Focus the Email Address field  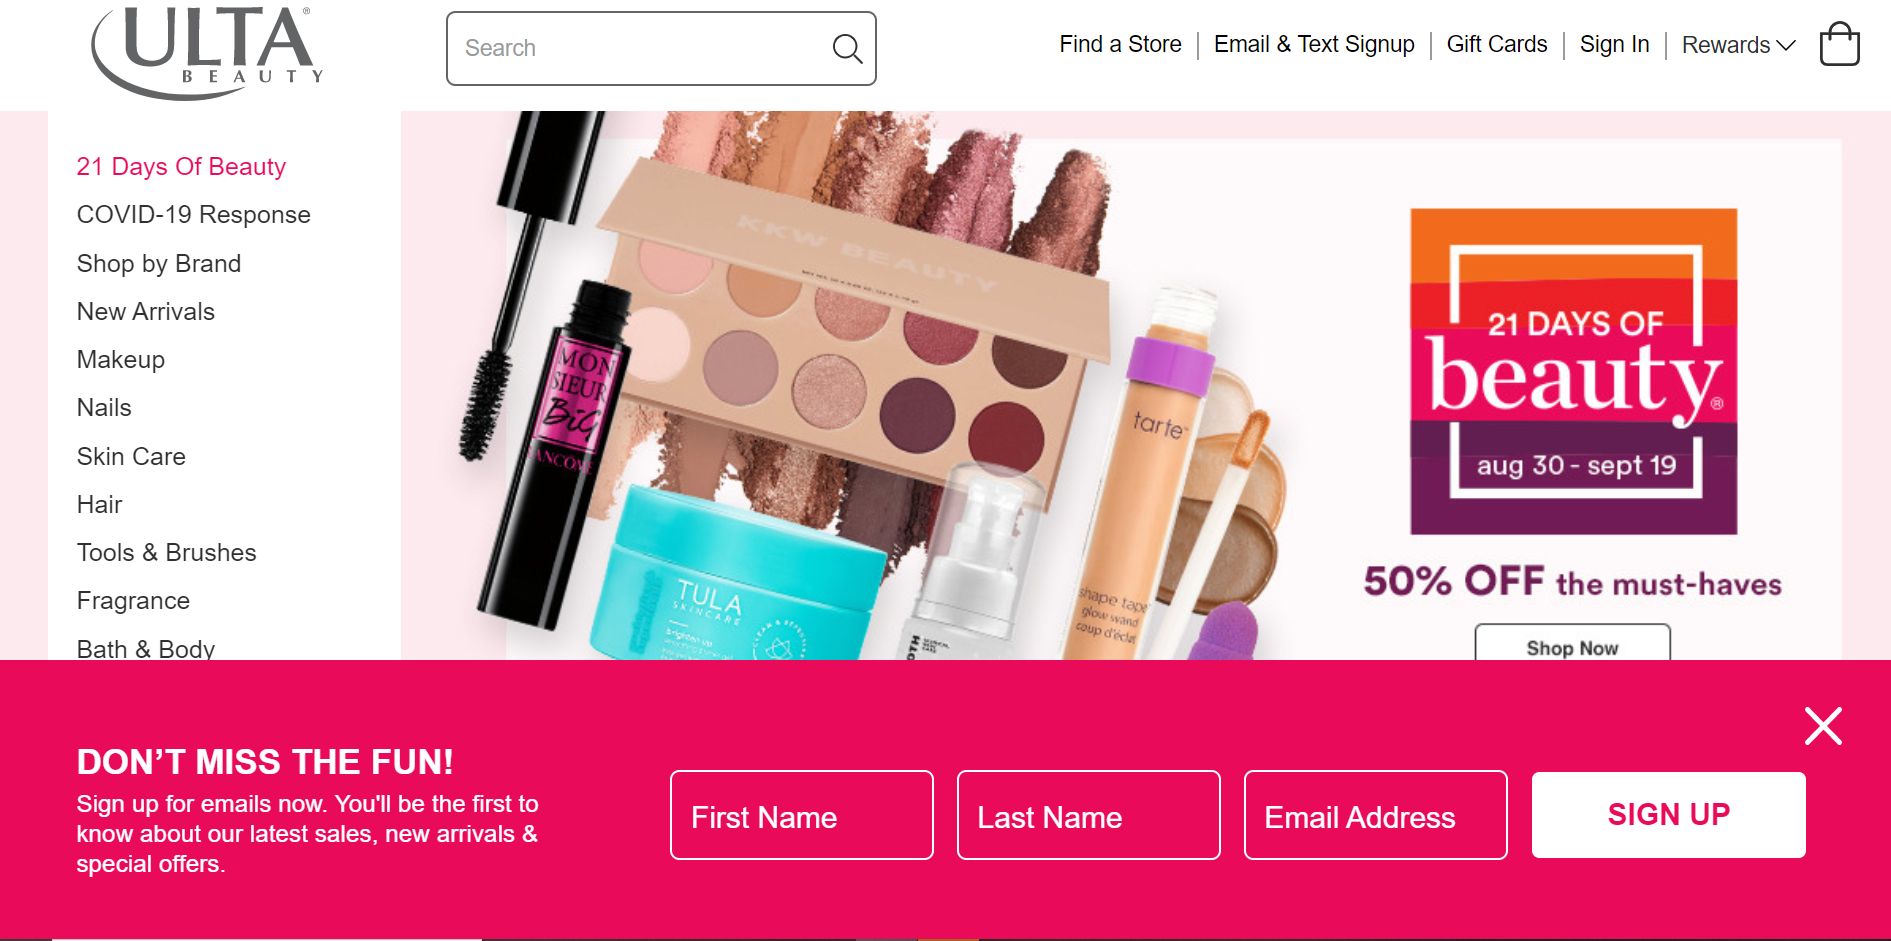coord(1375,815)
